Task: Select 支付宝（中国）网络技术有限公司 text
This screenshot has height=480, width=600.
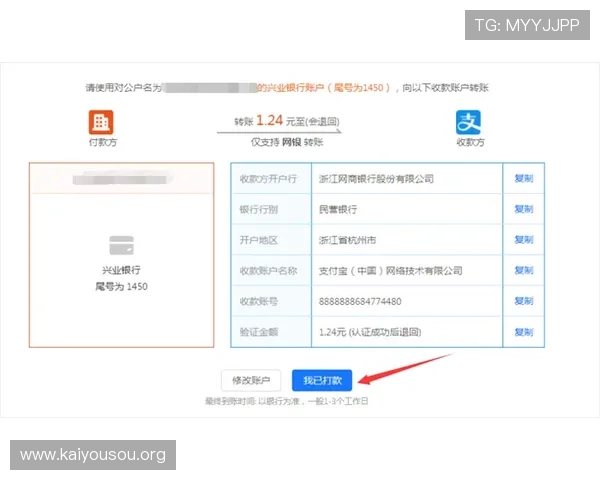Action: tap(391, 271)
